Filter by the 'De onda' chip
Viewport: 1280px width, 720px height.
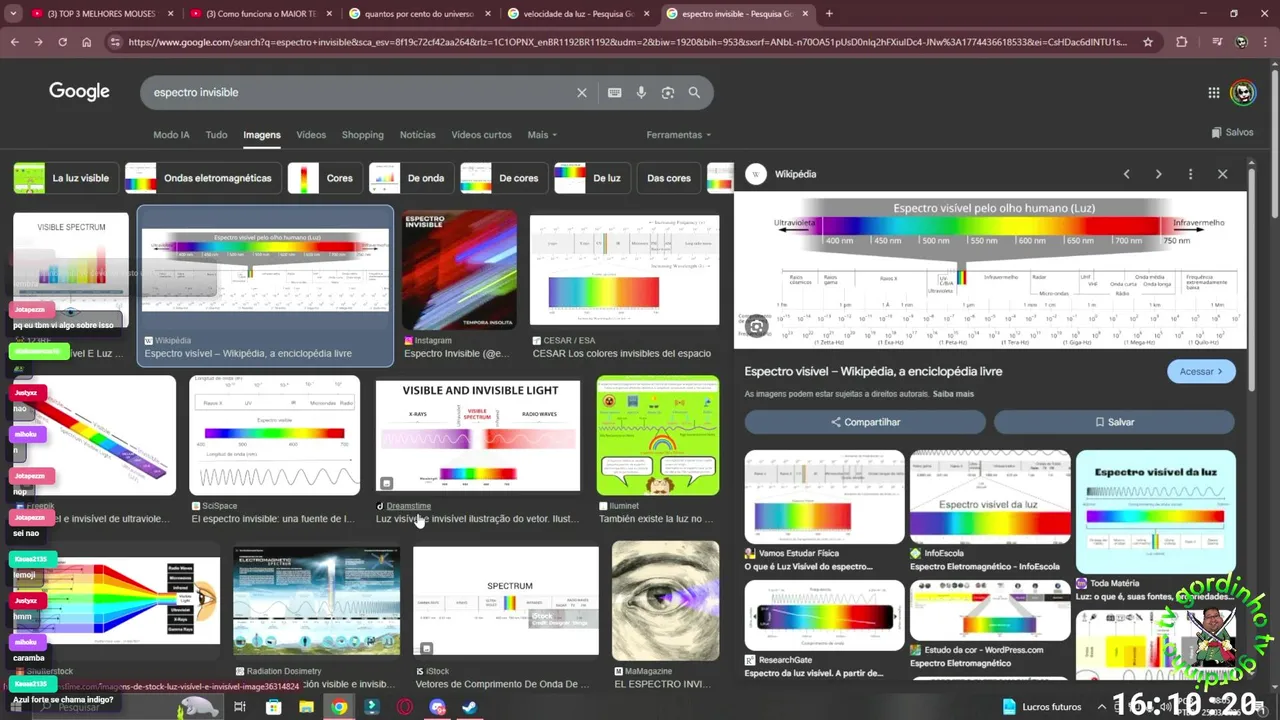411,178
